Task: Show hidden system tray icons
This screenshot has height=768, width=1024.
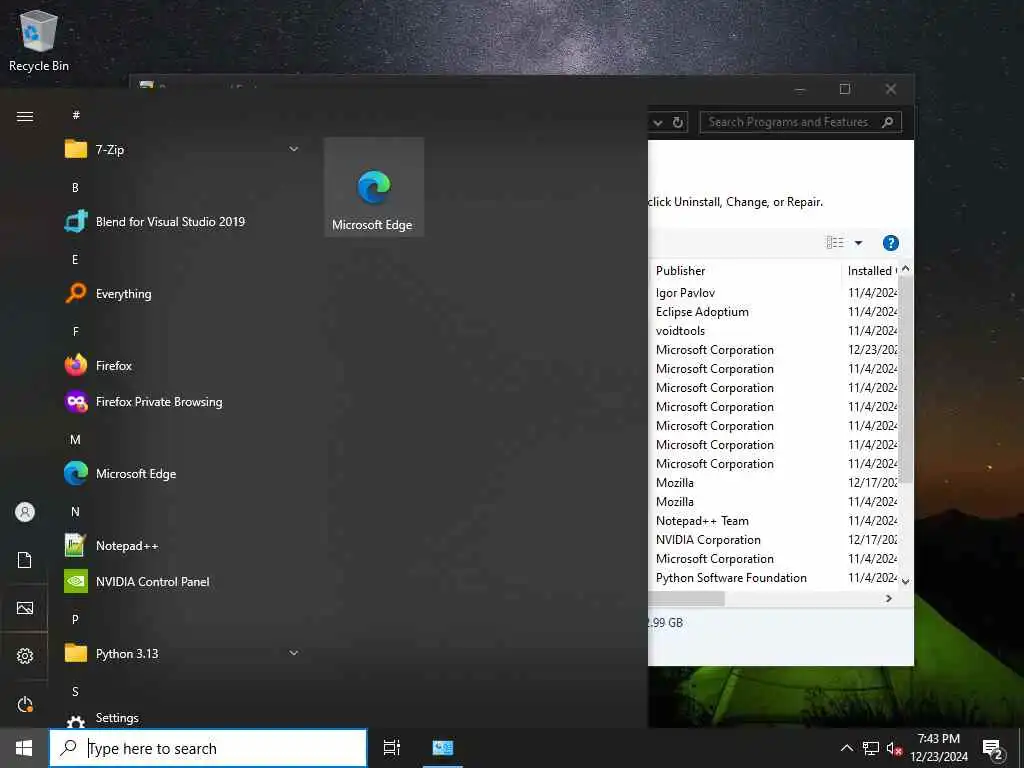Action: pyautogui.click(x=846, y=748)
